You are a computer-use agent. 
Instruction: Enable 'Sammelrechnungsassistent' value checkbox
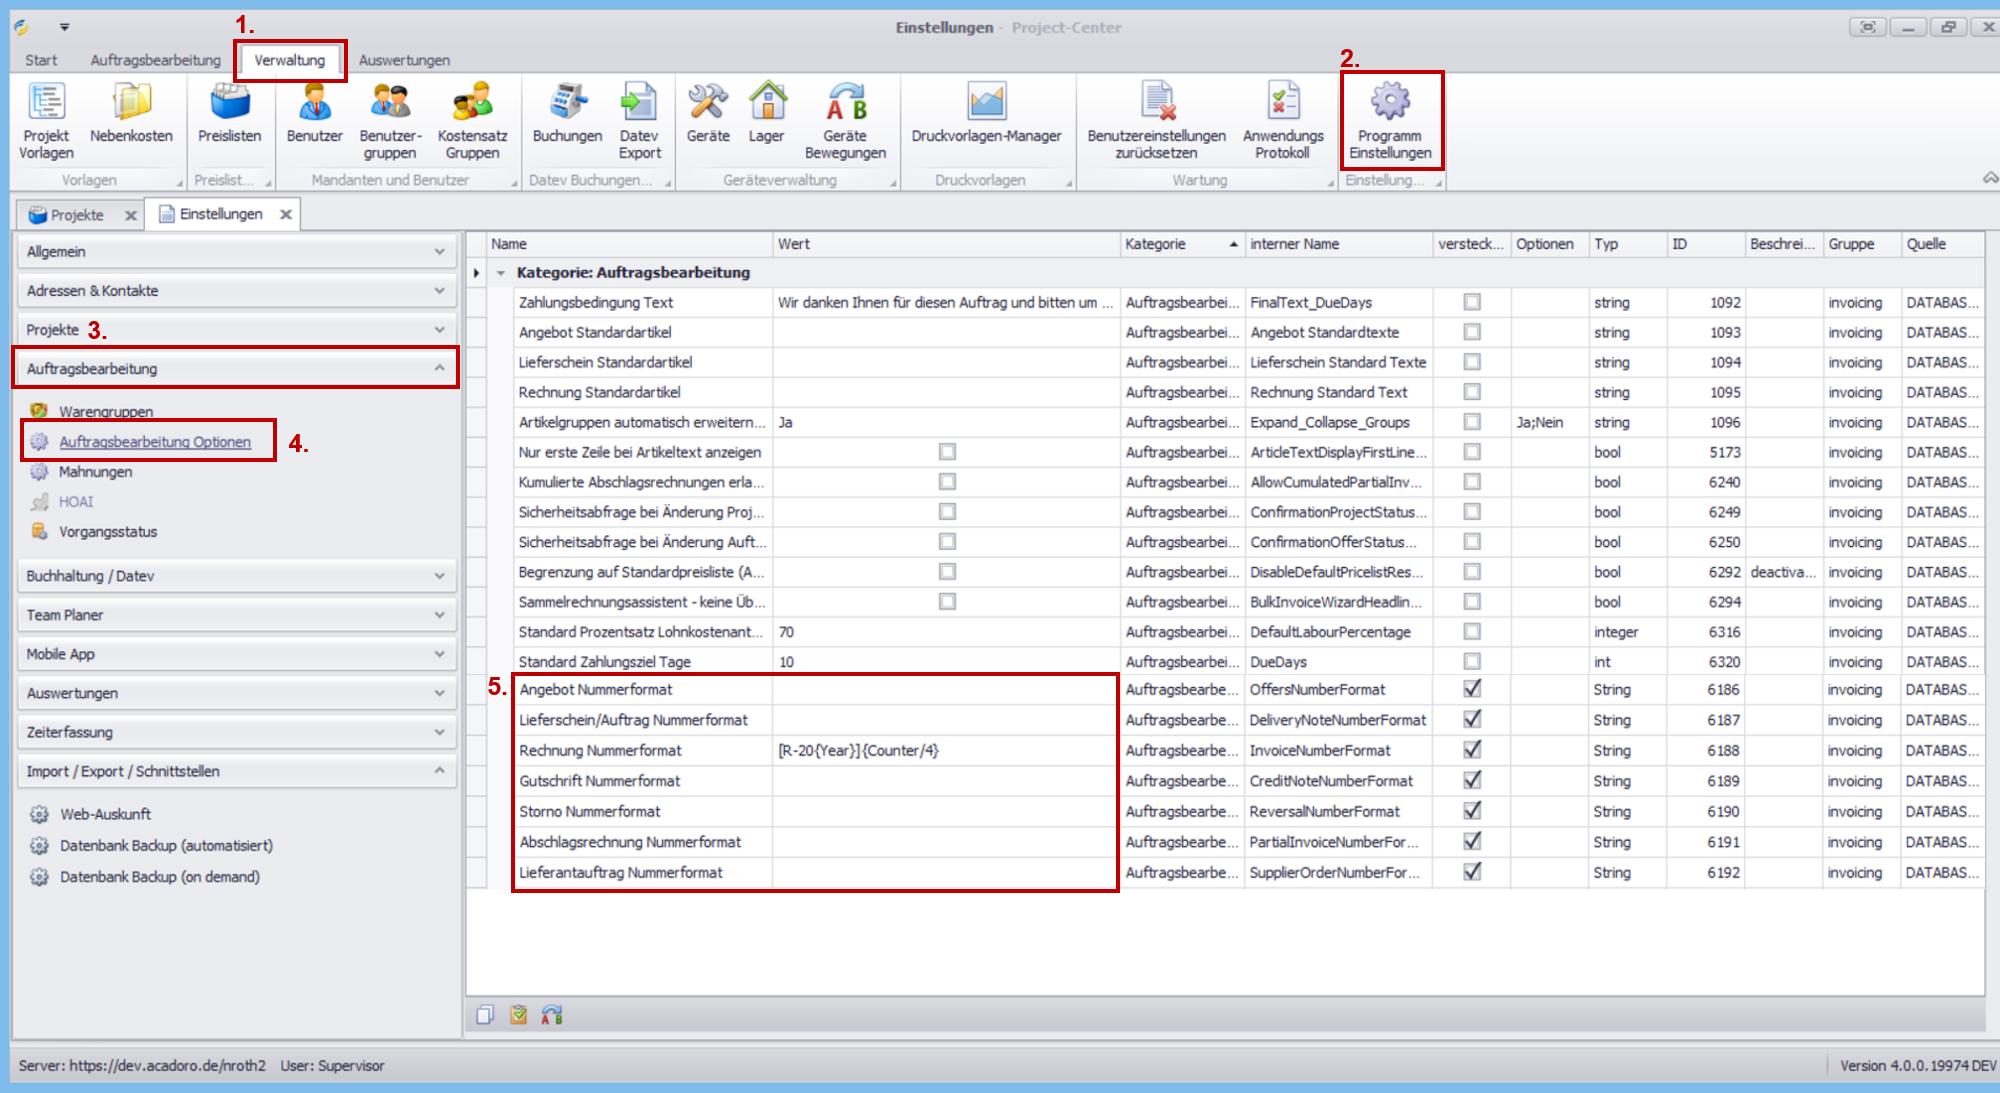pos(947,602)
